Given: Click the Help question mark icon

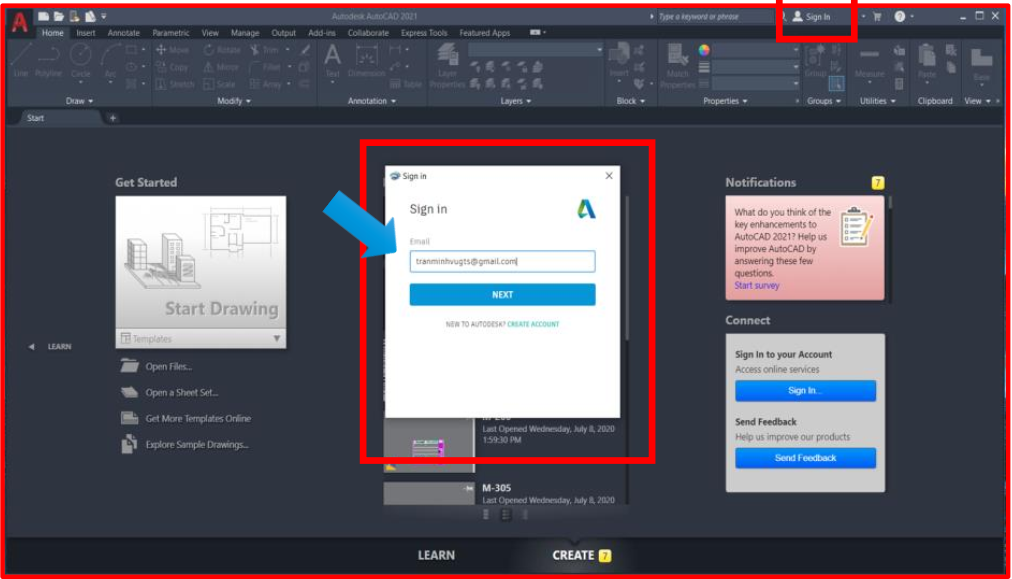Looking at the screenshot, I should (899, 17).
